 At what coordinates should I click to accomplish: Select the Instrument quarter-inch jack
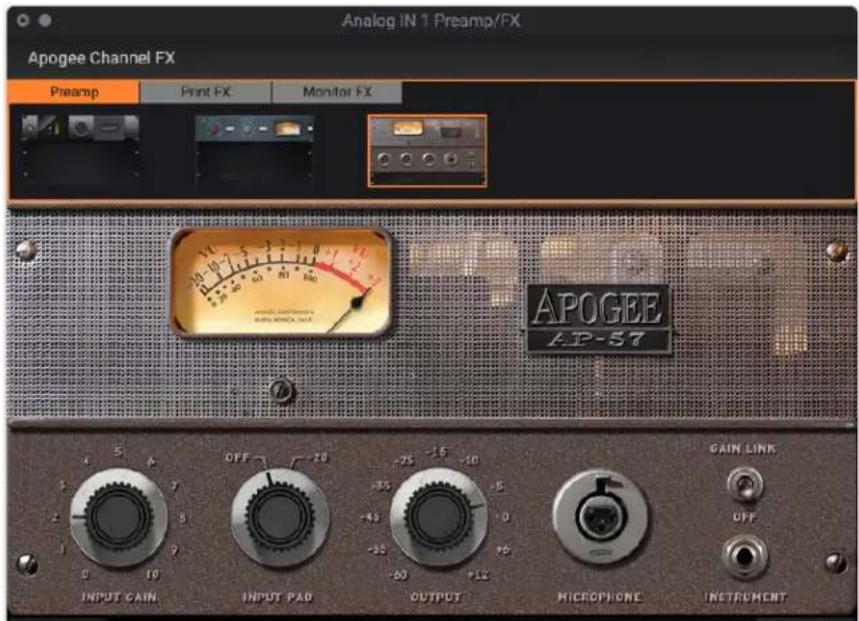tap(745, 556)
